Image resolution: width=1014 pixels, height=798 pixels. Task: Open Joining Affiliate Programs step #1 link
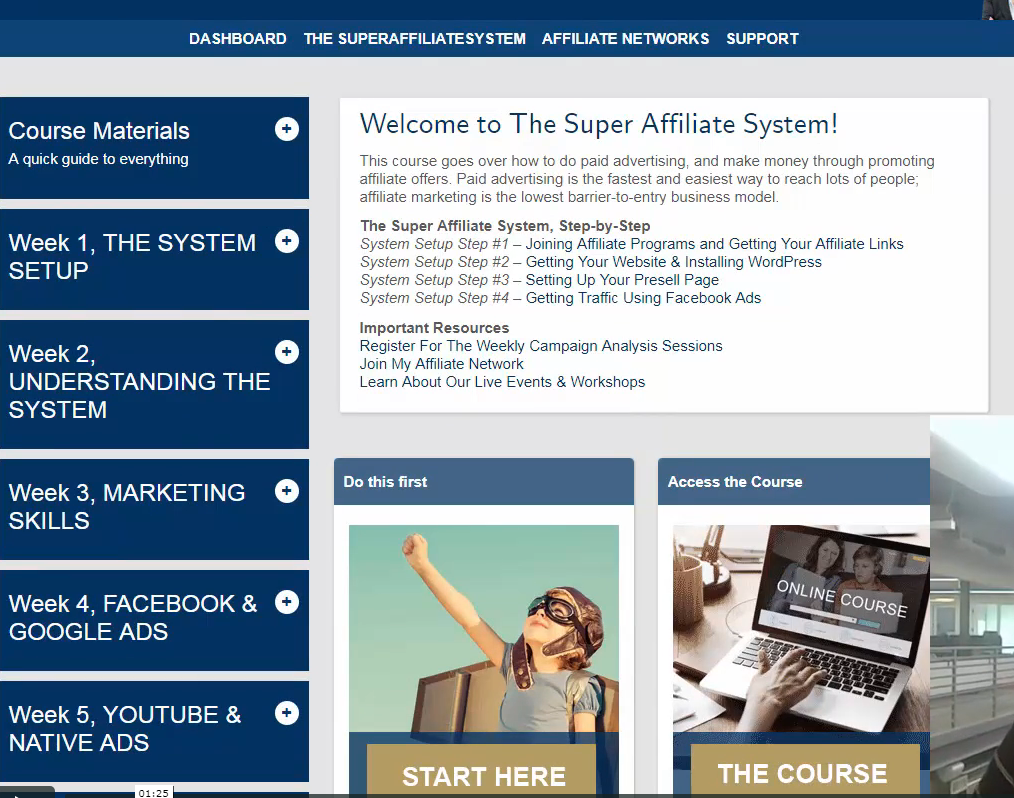pos(715,244)
